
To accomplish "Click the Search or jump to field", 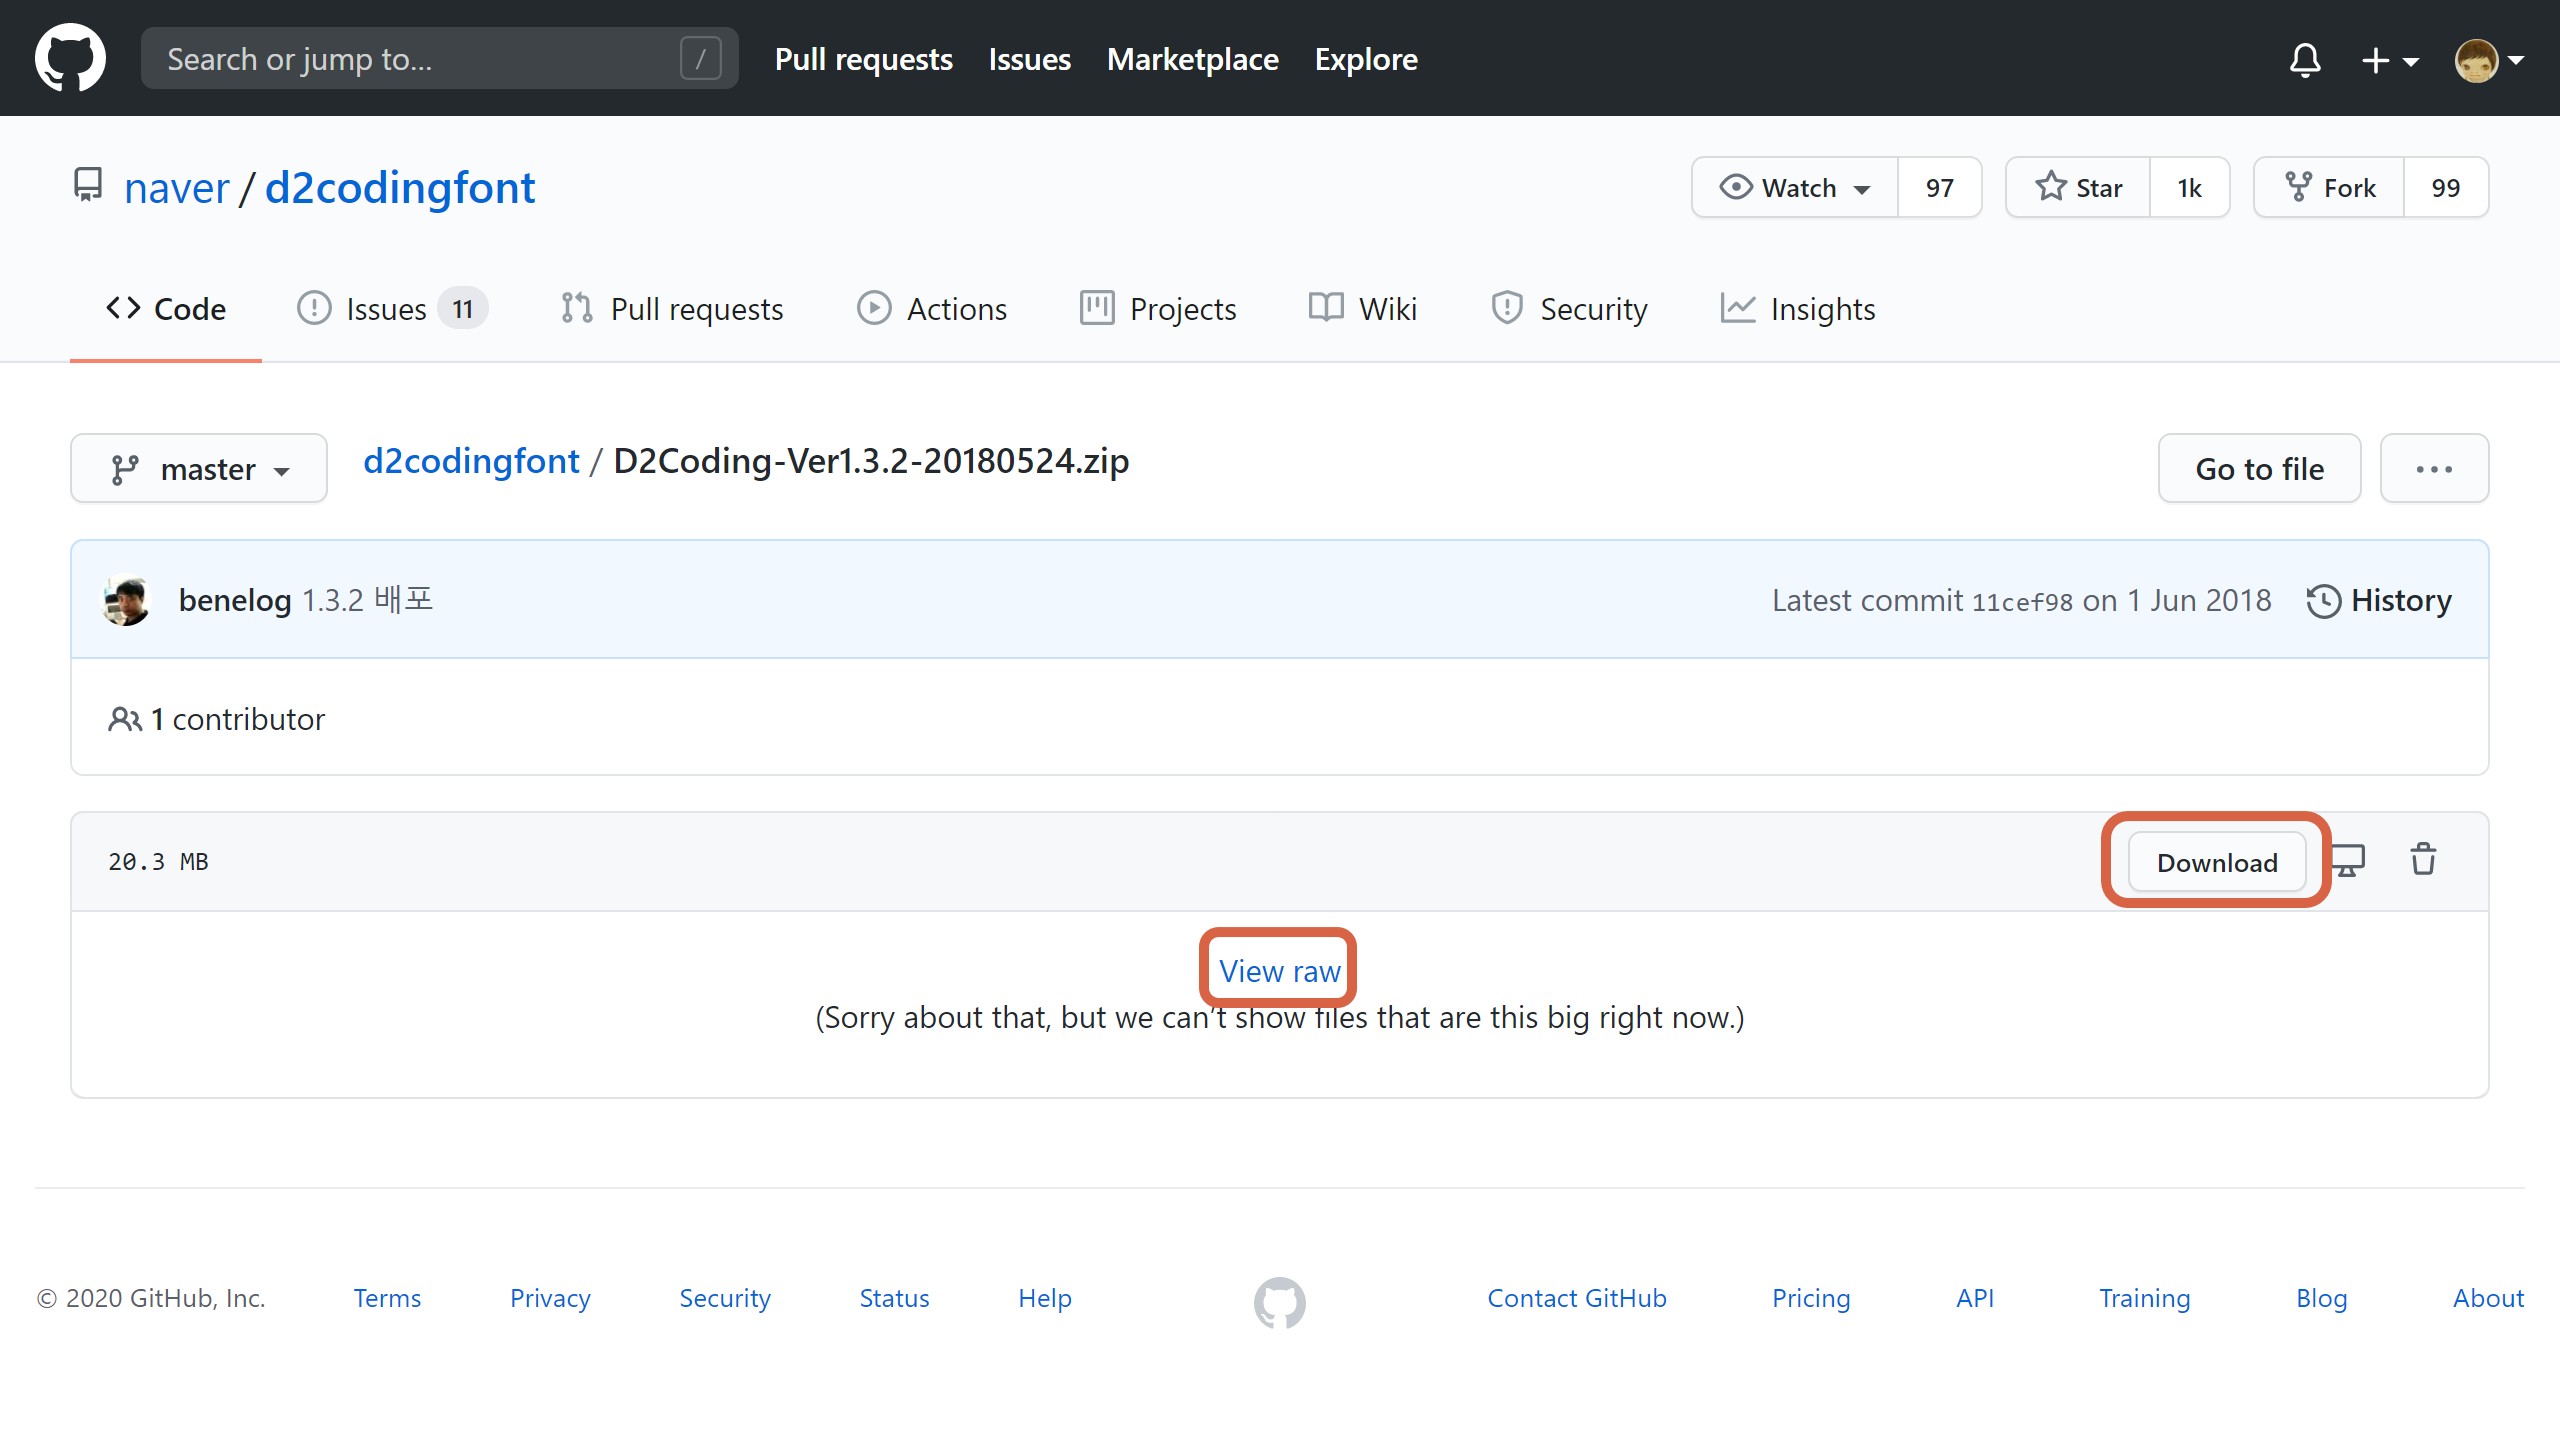I will (440, 58).
